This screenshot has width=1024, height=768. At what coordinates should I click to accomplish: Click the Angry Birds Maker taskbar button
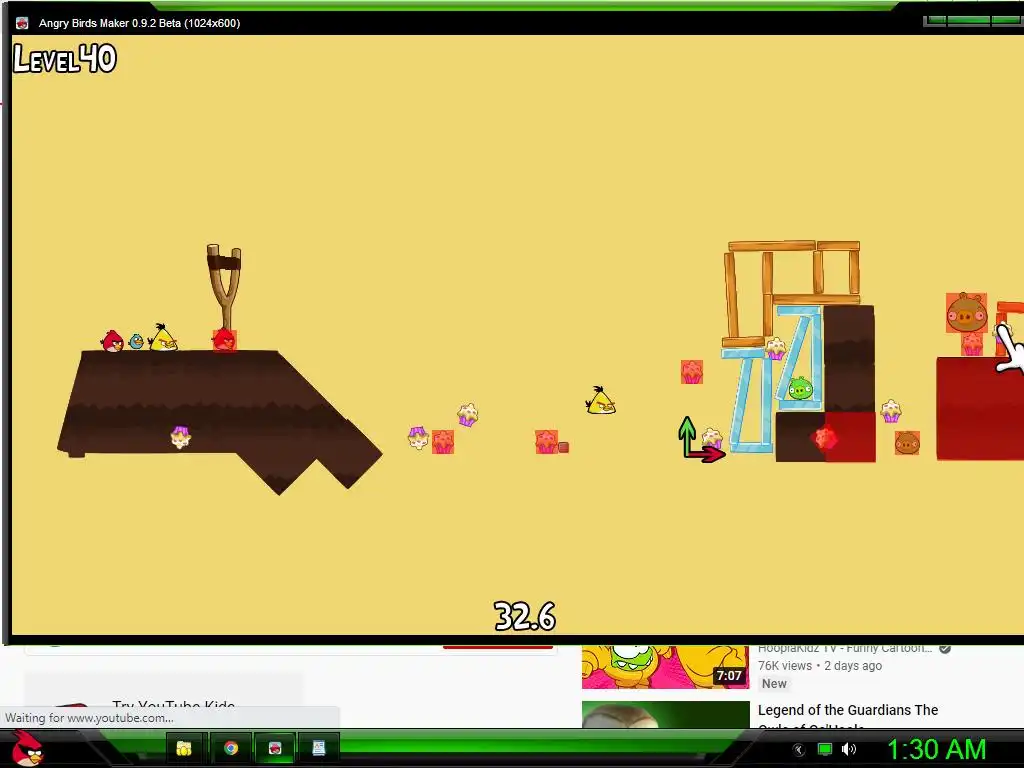[x=275, y=748]
